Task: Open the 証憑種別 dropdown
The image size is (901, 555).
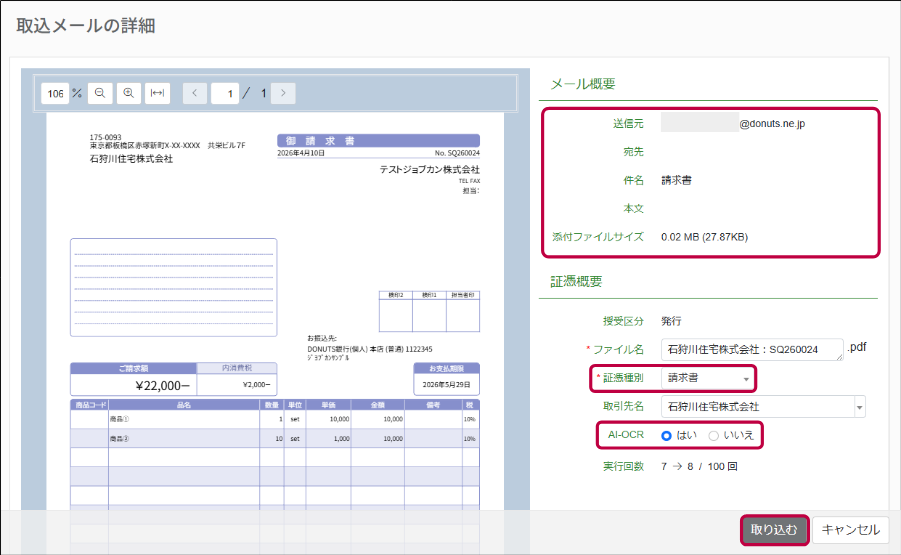Action: [708, 379]
